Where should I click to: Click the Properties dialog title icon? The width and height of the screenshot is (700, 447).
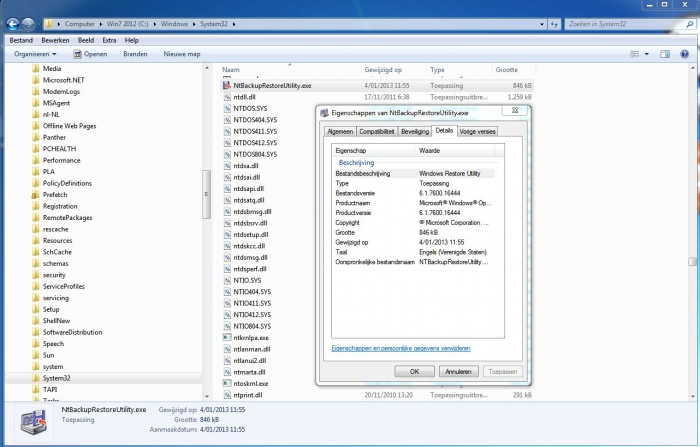[324, 113]
